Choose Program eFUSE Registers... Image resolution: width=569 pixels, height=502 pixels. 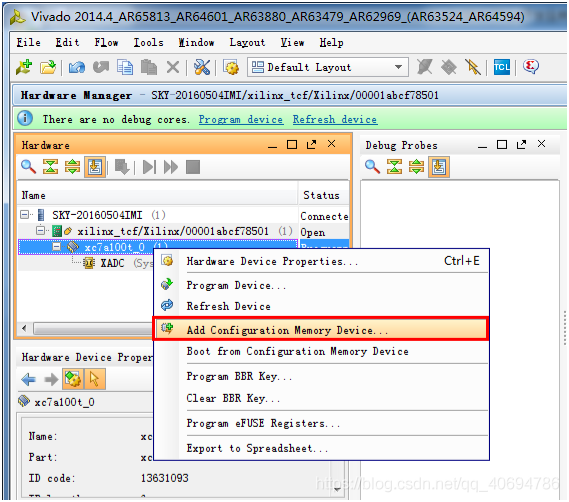point(321,423)
